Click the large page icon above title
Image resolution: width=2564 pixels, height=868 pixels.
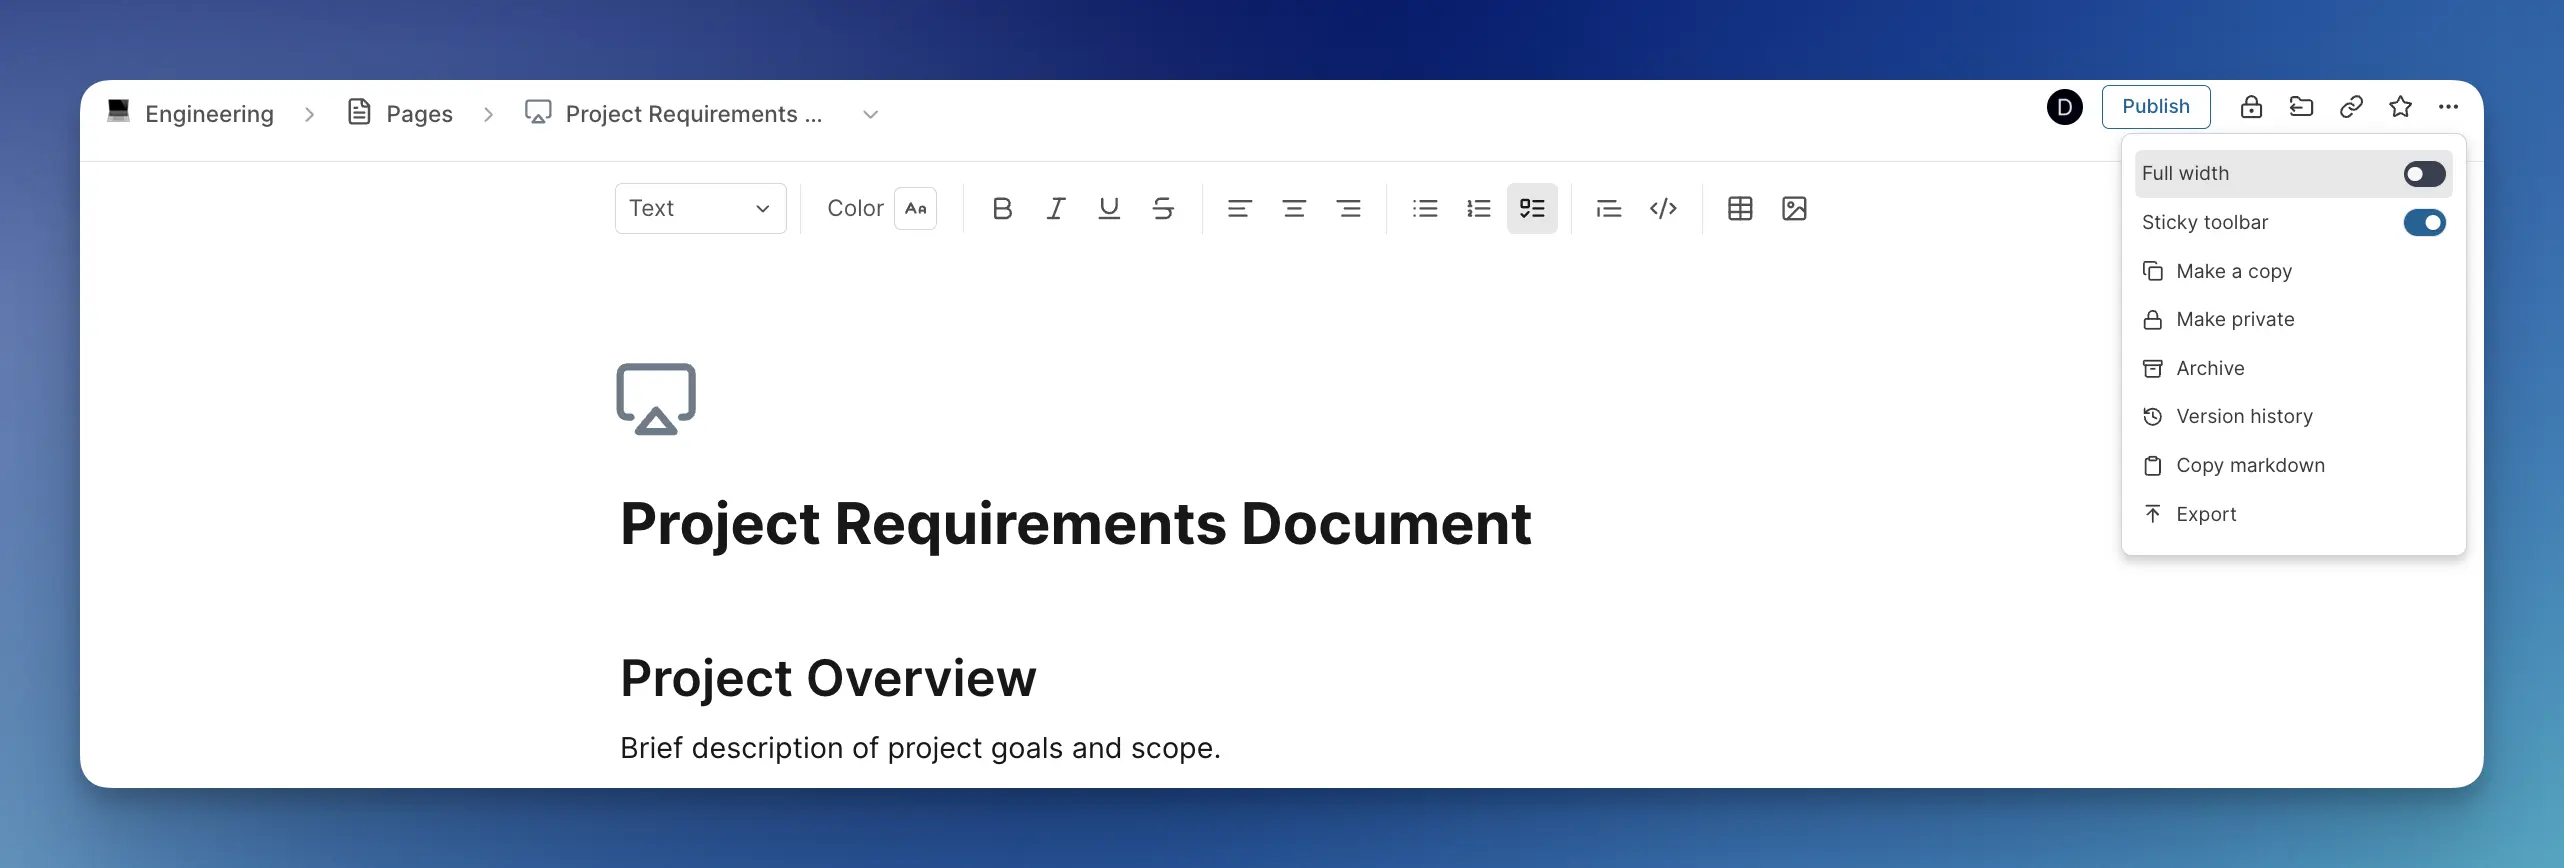[x=656, y=399]
